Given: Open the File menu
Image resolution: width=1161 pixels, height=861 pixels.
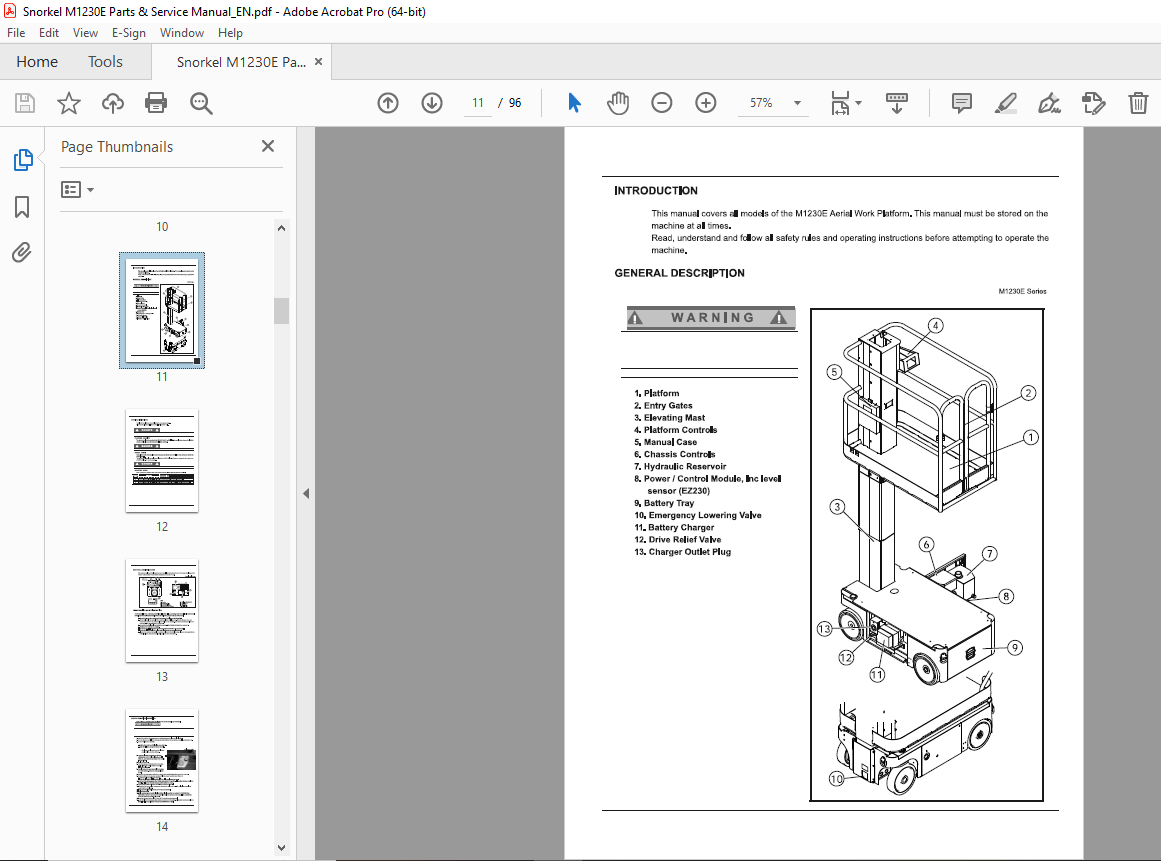Looking at the screenshot, I should click(x=16, y=33).
